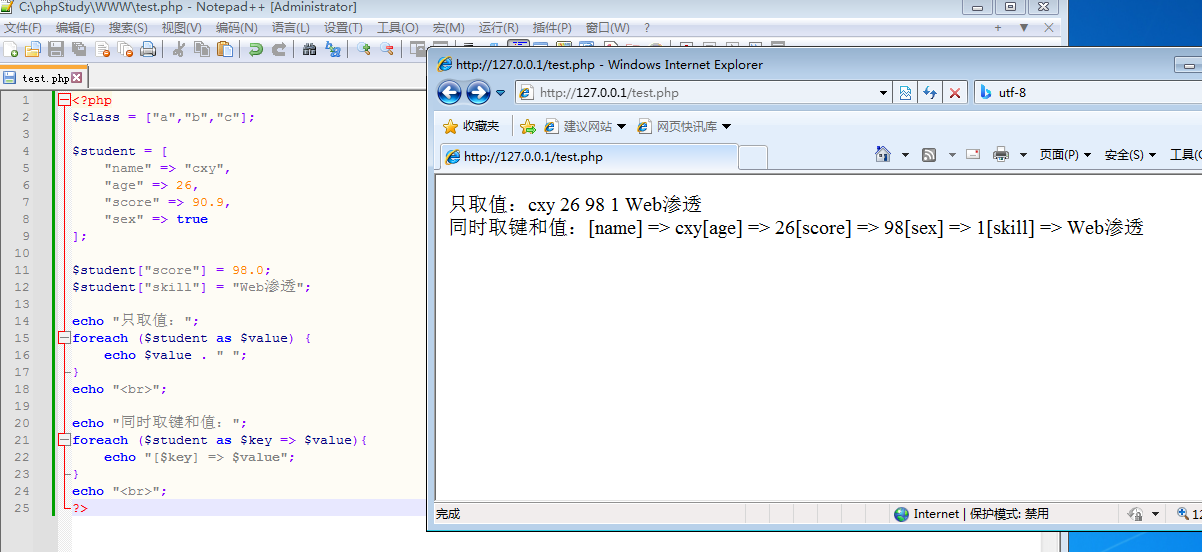Open the 建议网站 favorites link

pyautogui.click(x=585, y=126)
